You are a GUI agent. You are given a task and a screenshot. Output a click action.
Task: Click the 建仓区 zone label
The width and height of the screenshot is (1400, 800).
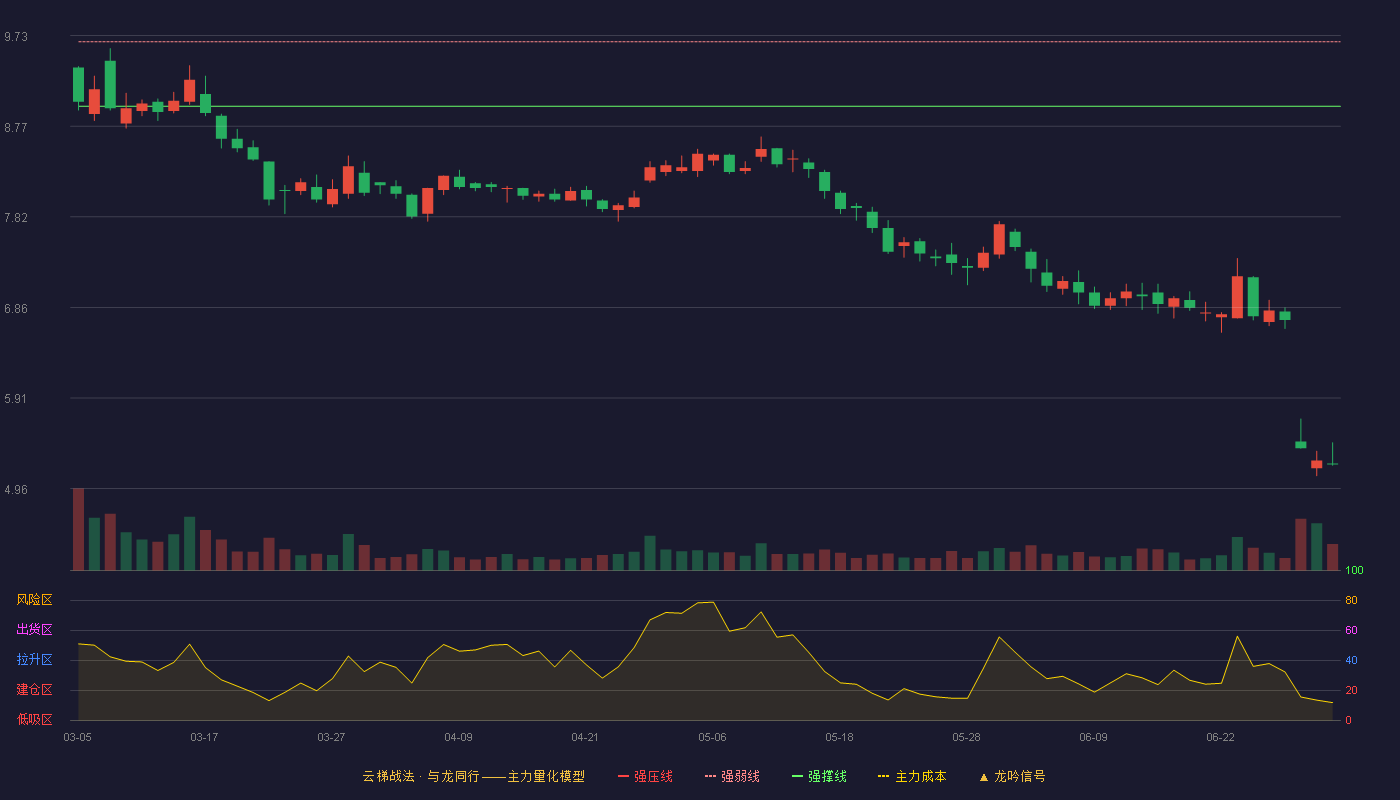tap(35, 690)
